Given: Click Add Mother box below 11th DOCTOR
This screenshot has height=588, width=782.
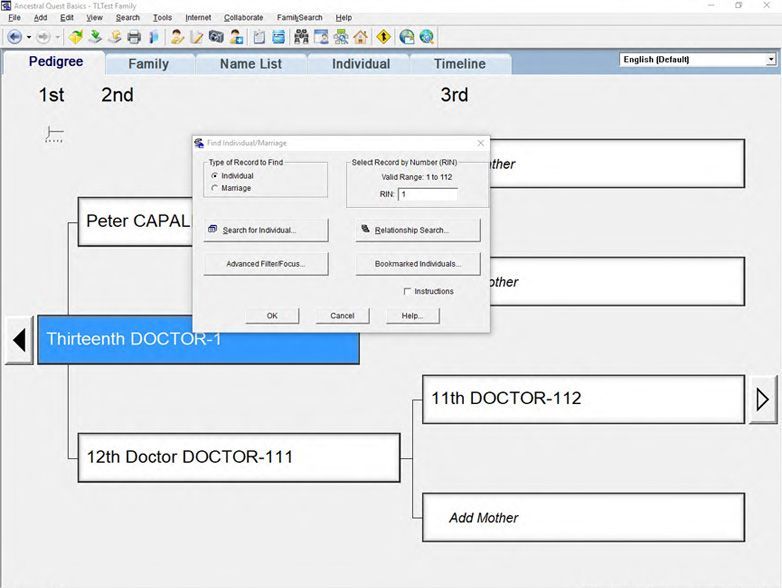Looking at the screenshot, I should point(584,517).
